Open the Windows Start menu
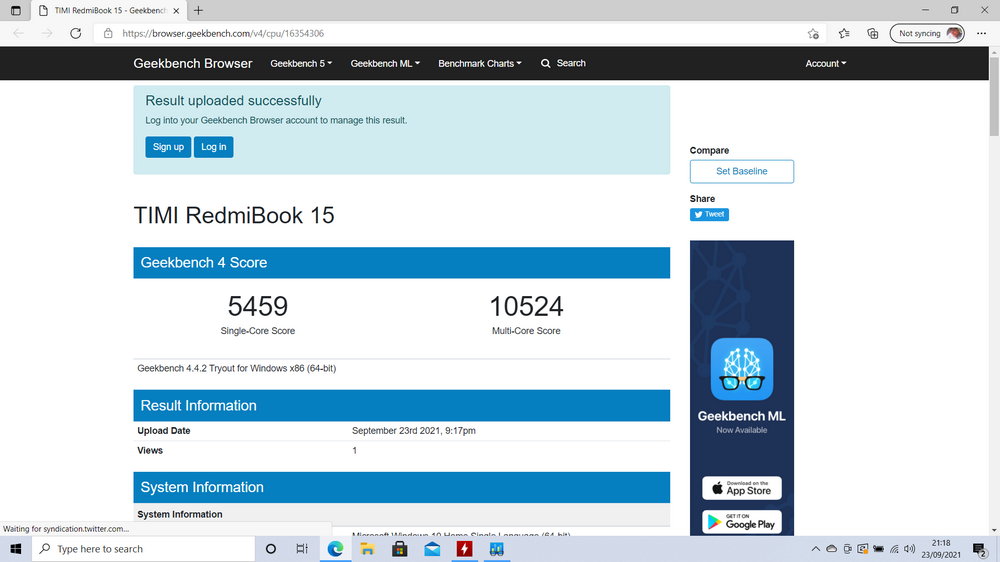 tap(16, 549)
